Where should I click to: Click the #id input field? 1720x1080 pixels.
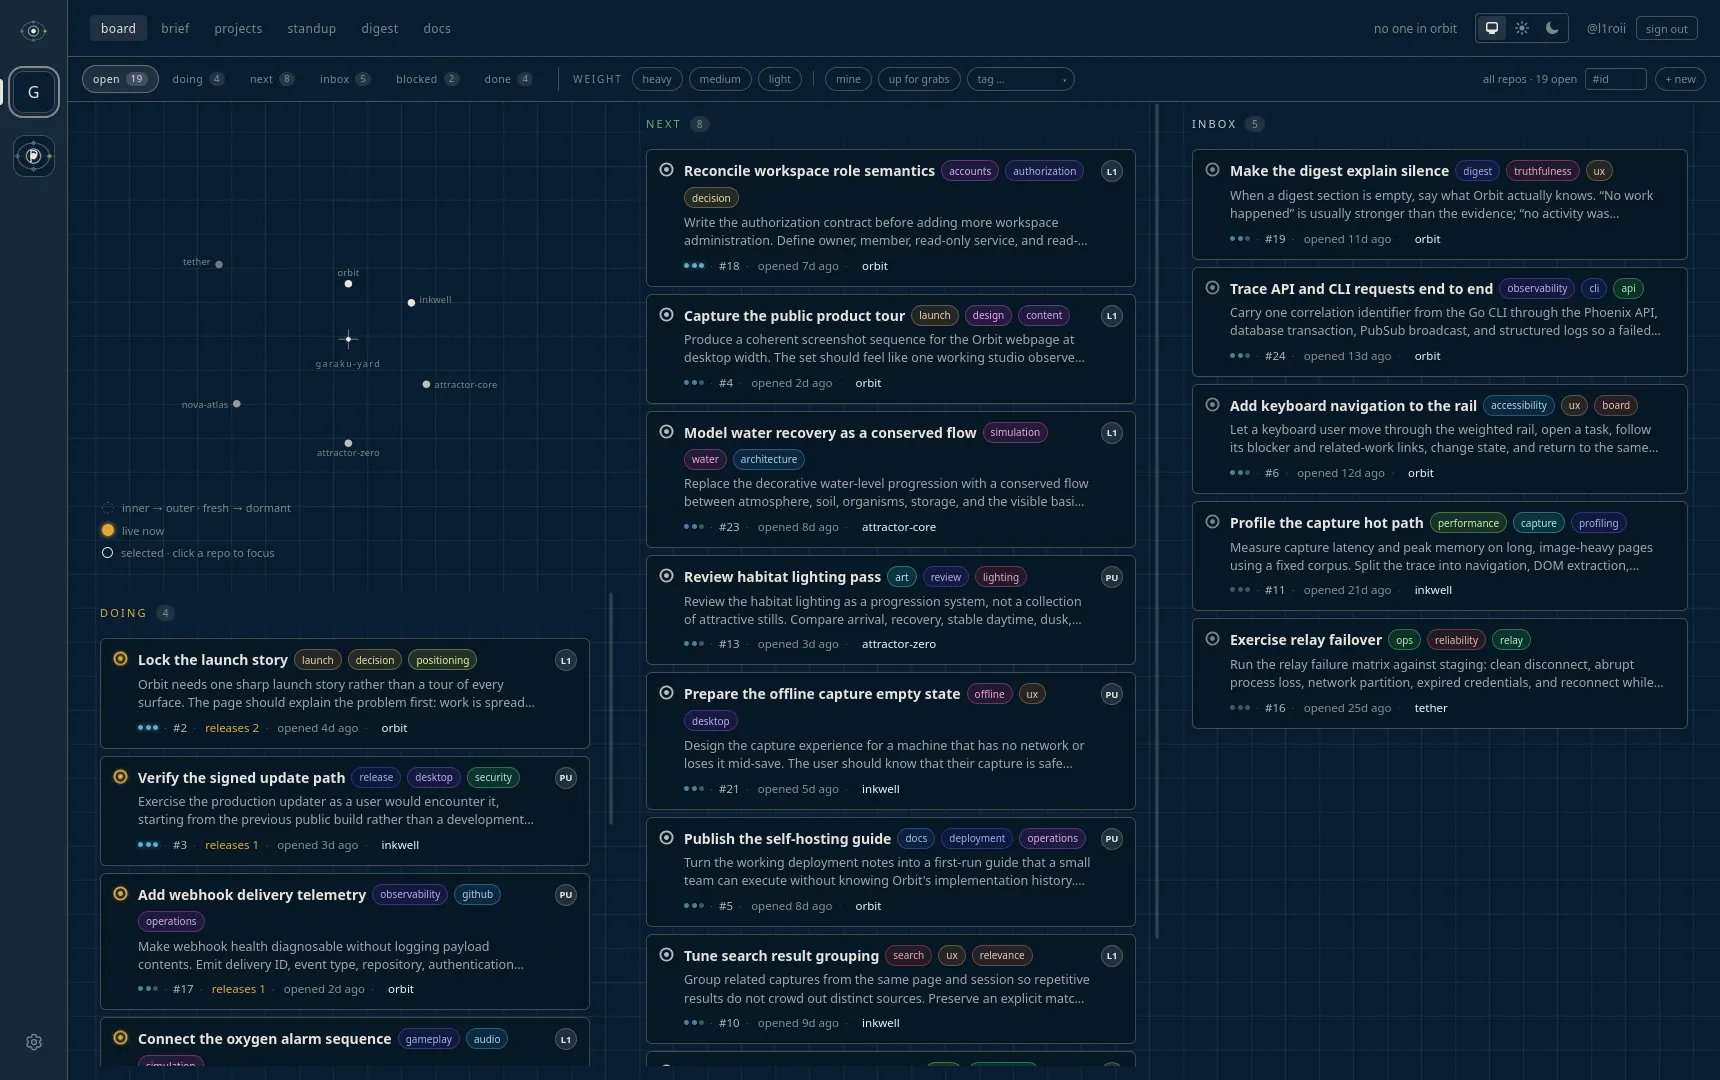pos(1616,79)
